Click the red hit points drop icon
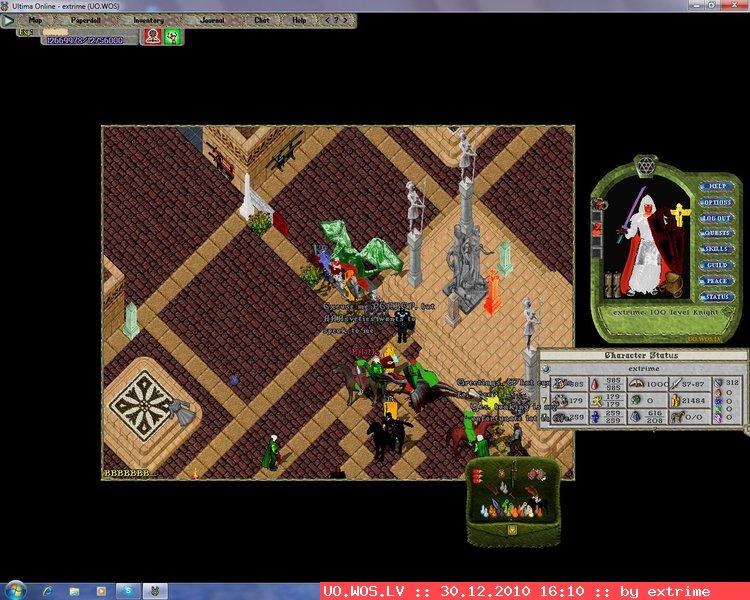Viewport: 750px width, 600px height. point(595,384)
